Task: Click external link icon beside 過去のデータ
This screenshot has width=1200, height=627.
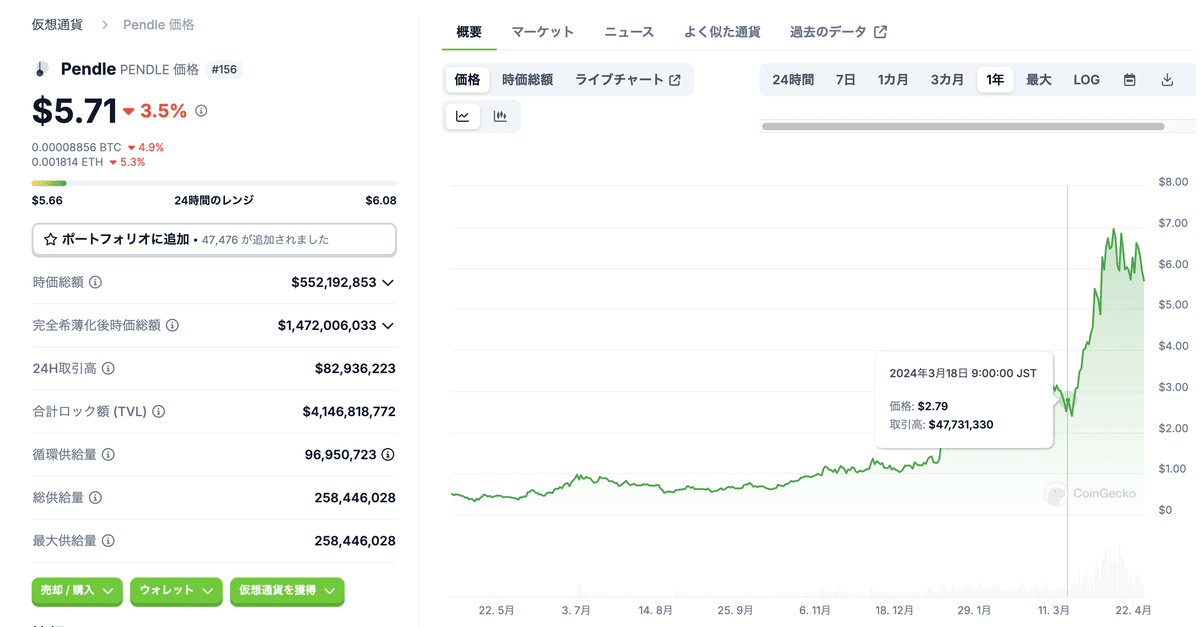Action: (880, 32)
